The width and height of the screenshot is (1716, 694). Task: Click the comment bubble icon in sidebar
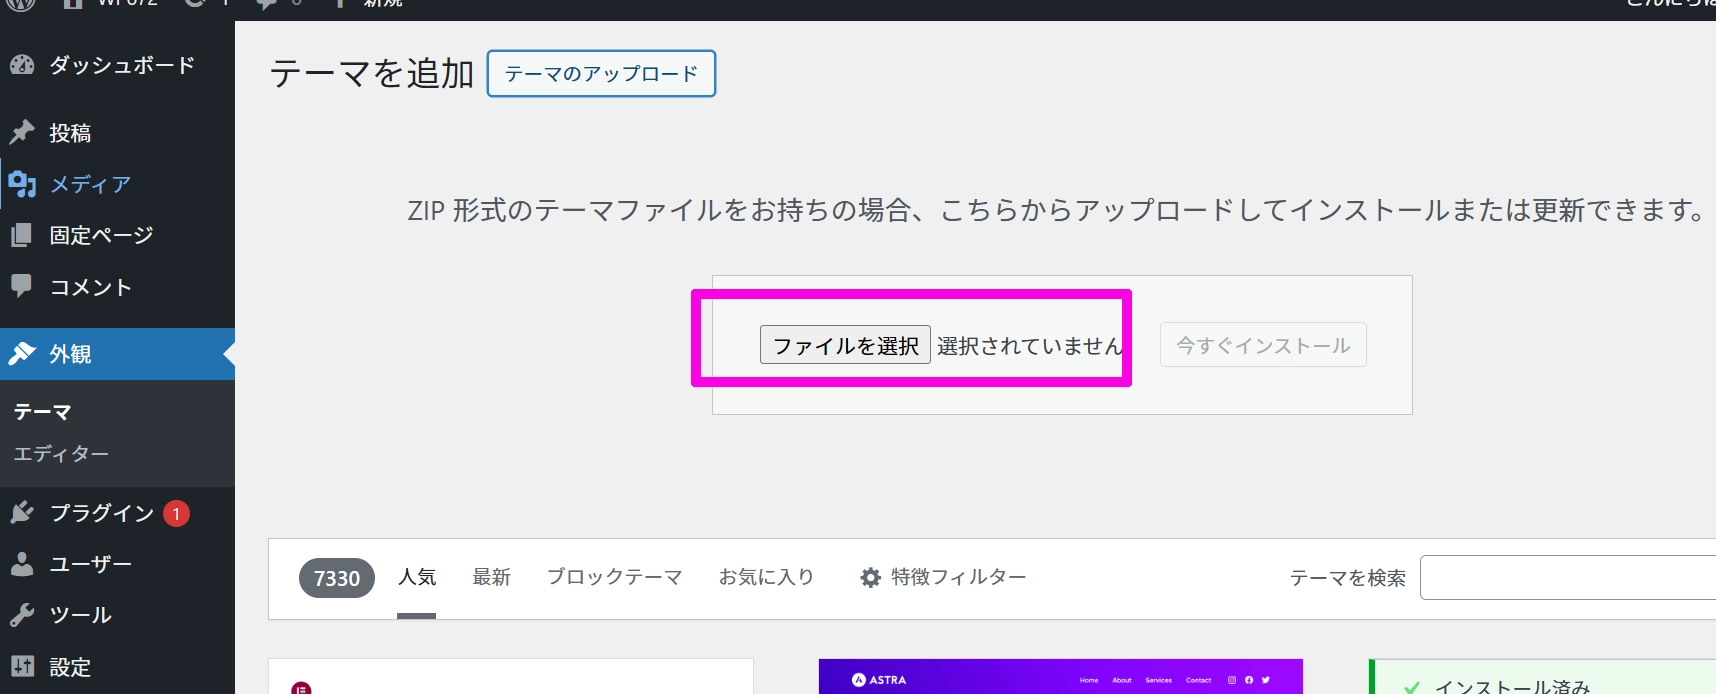tap(22, 286)
